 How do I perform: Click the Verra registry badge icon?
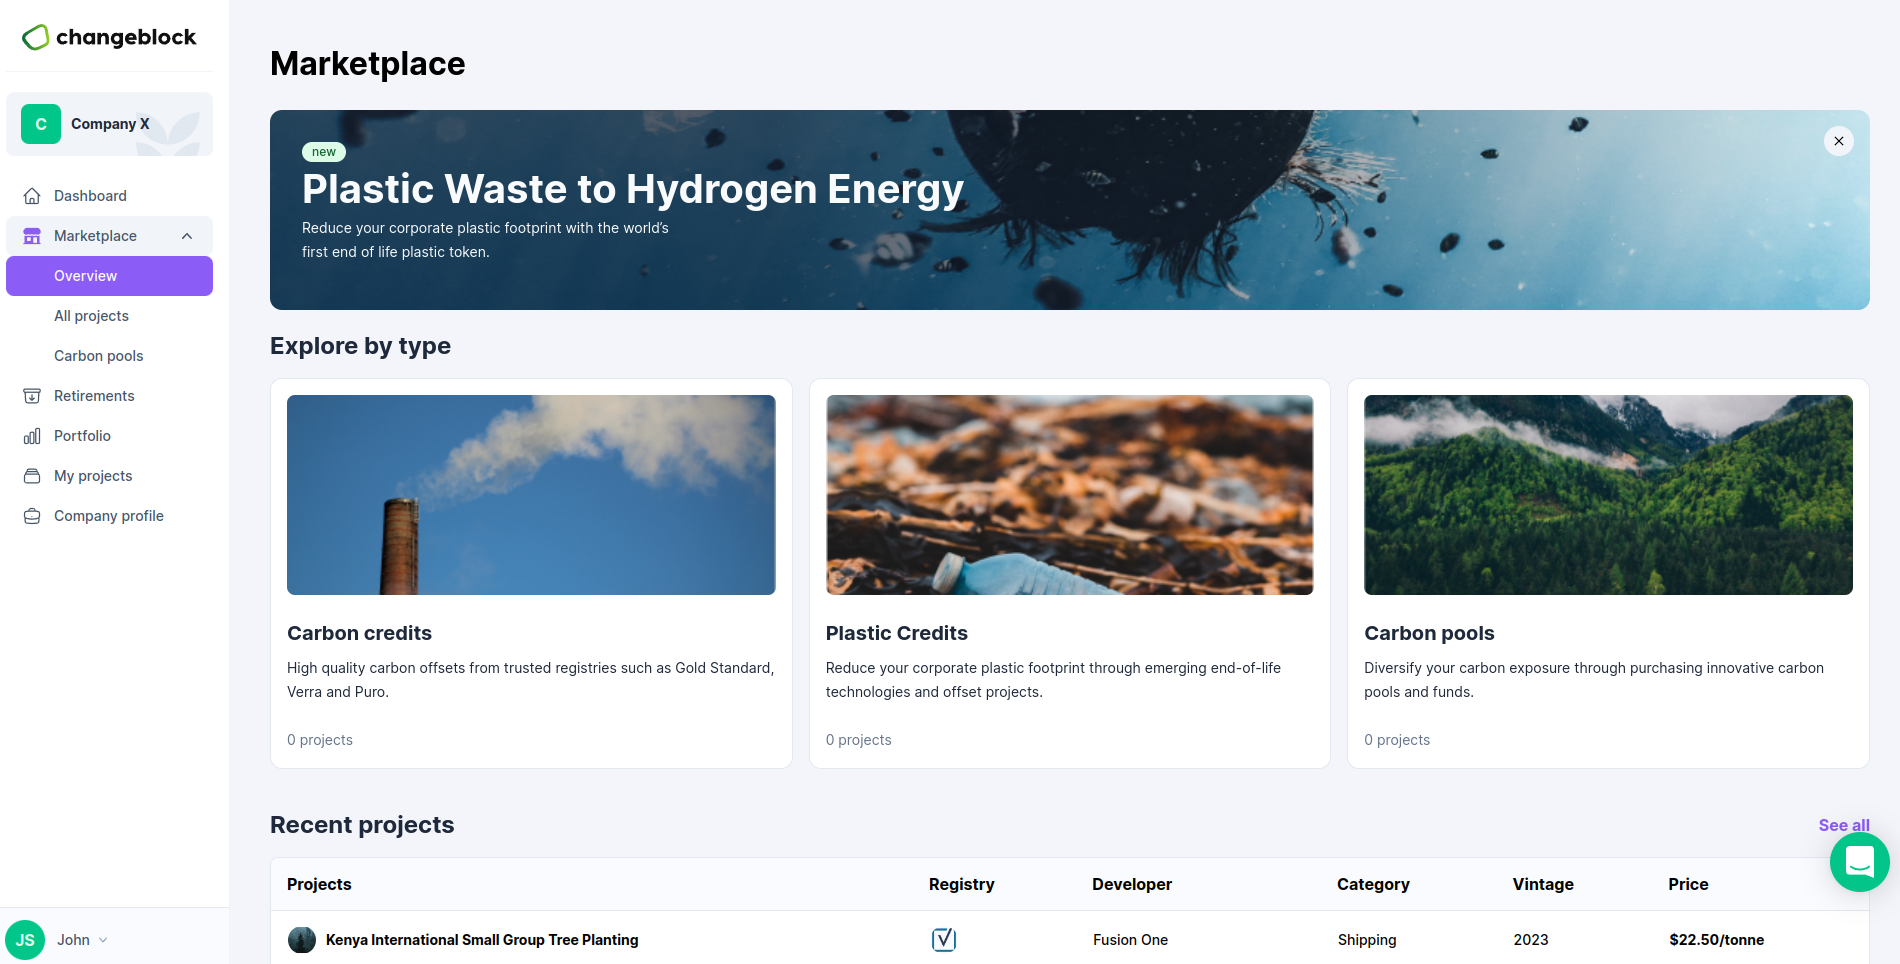943,939
